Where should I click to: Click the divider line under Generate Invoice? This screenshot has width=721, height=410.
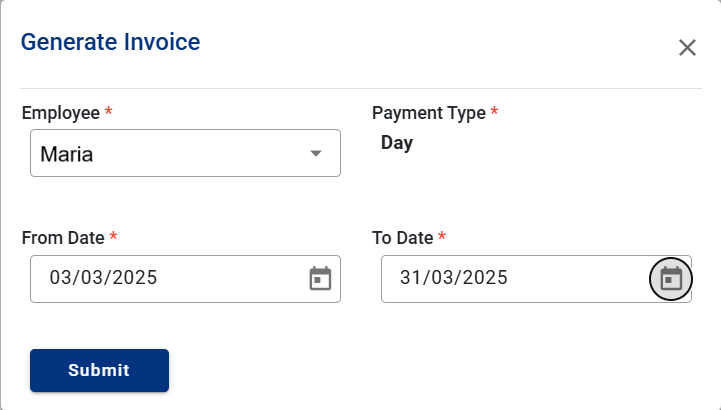point(361,88)
